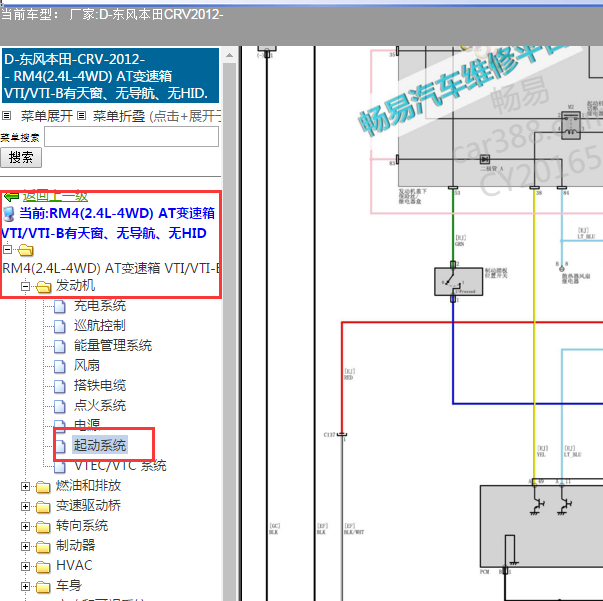Click the page icon beside 点火系统
Viewport: 603px width, 601px height.
coord(60,406)
